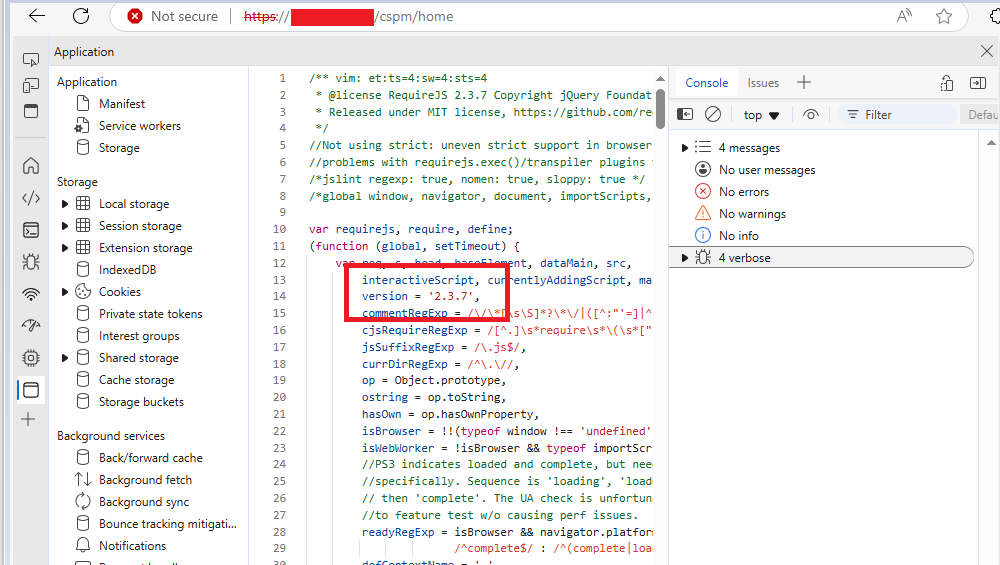Expand the Local storage tree node
Screen dimensions: 1000x565
(65, 204)
